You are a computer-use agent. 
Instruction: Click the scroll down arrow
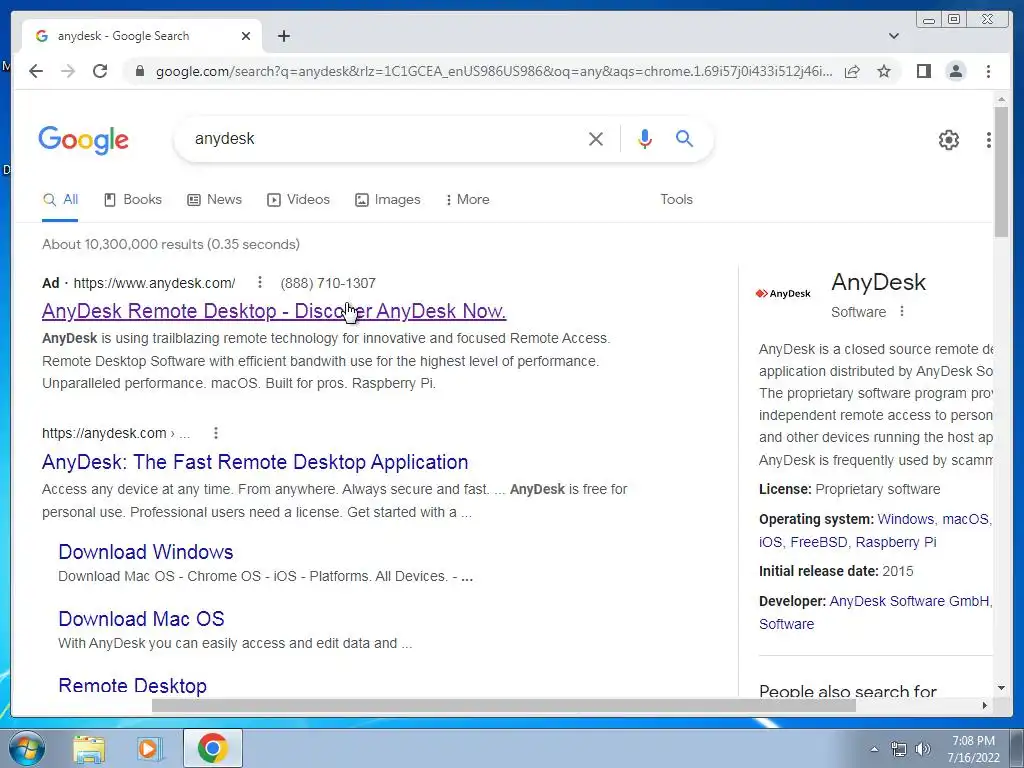(x=1000, y=688)
